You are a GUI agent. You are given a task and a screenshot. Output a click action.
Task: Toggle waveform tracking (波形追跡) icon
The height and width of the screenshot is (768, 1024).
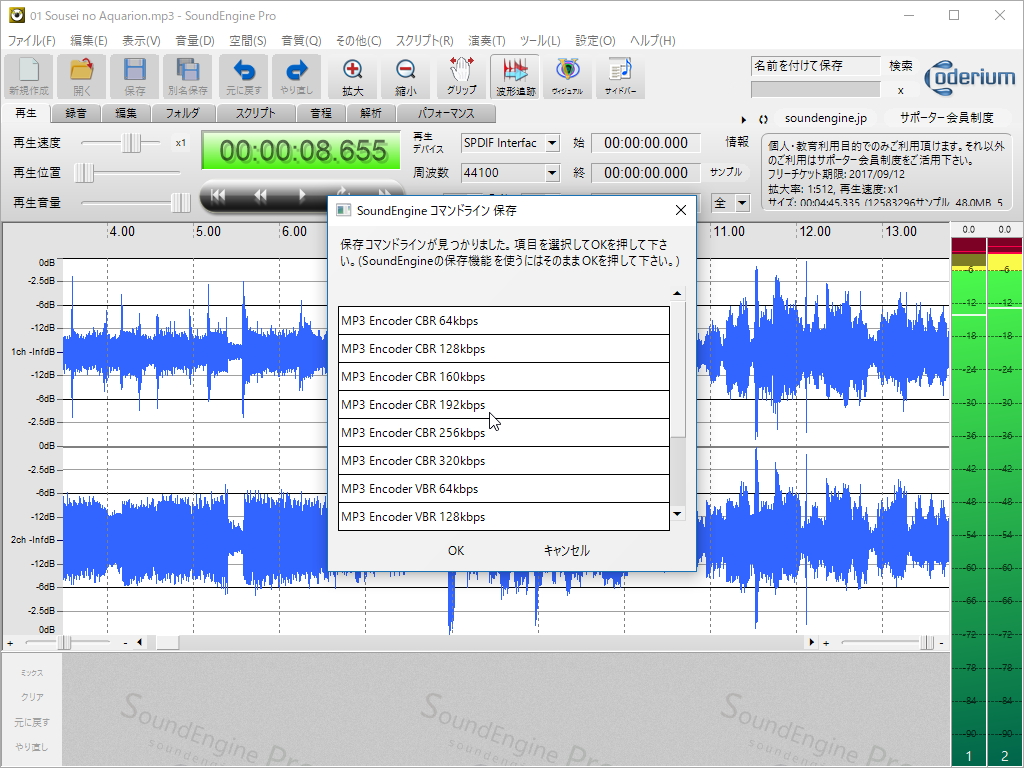515,76
